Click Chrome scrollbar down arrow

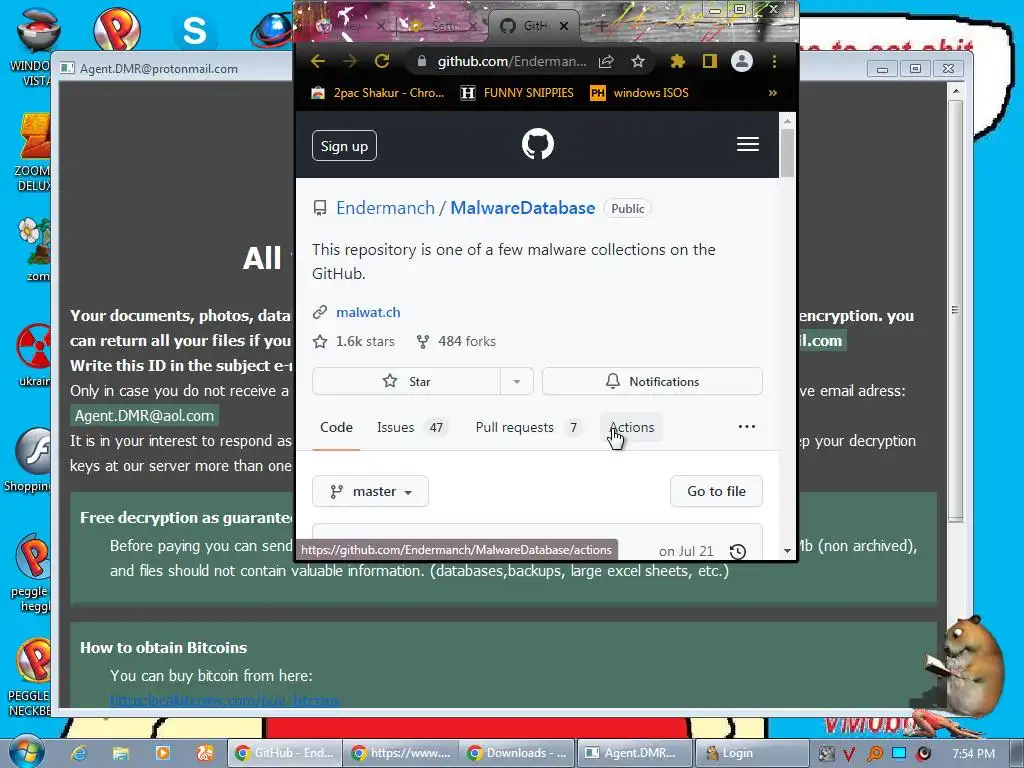point(788,551)
